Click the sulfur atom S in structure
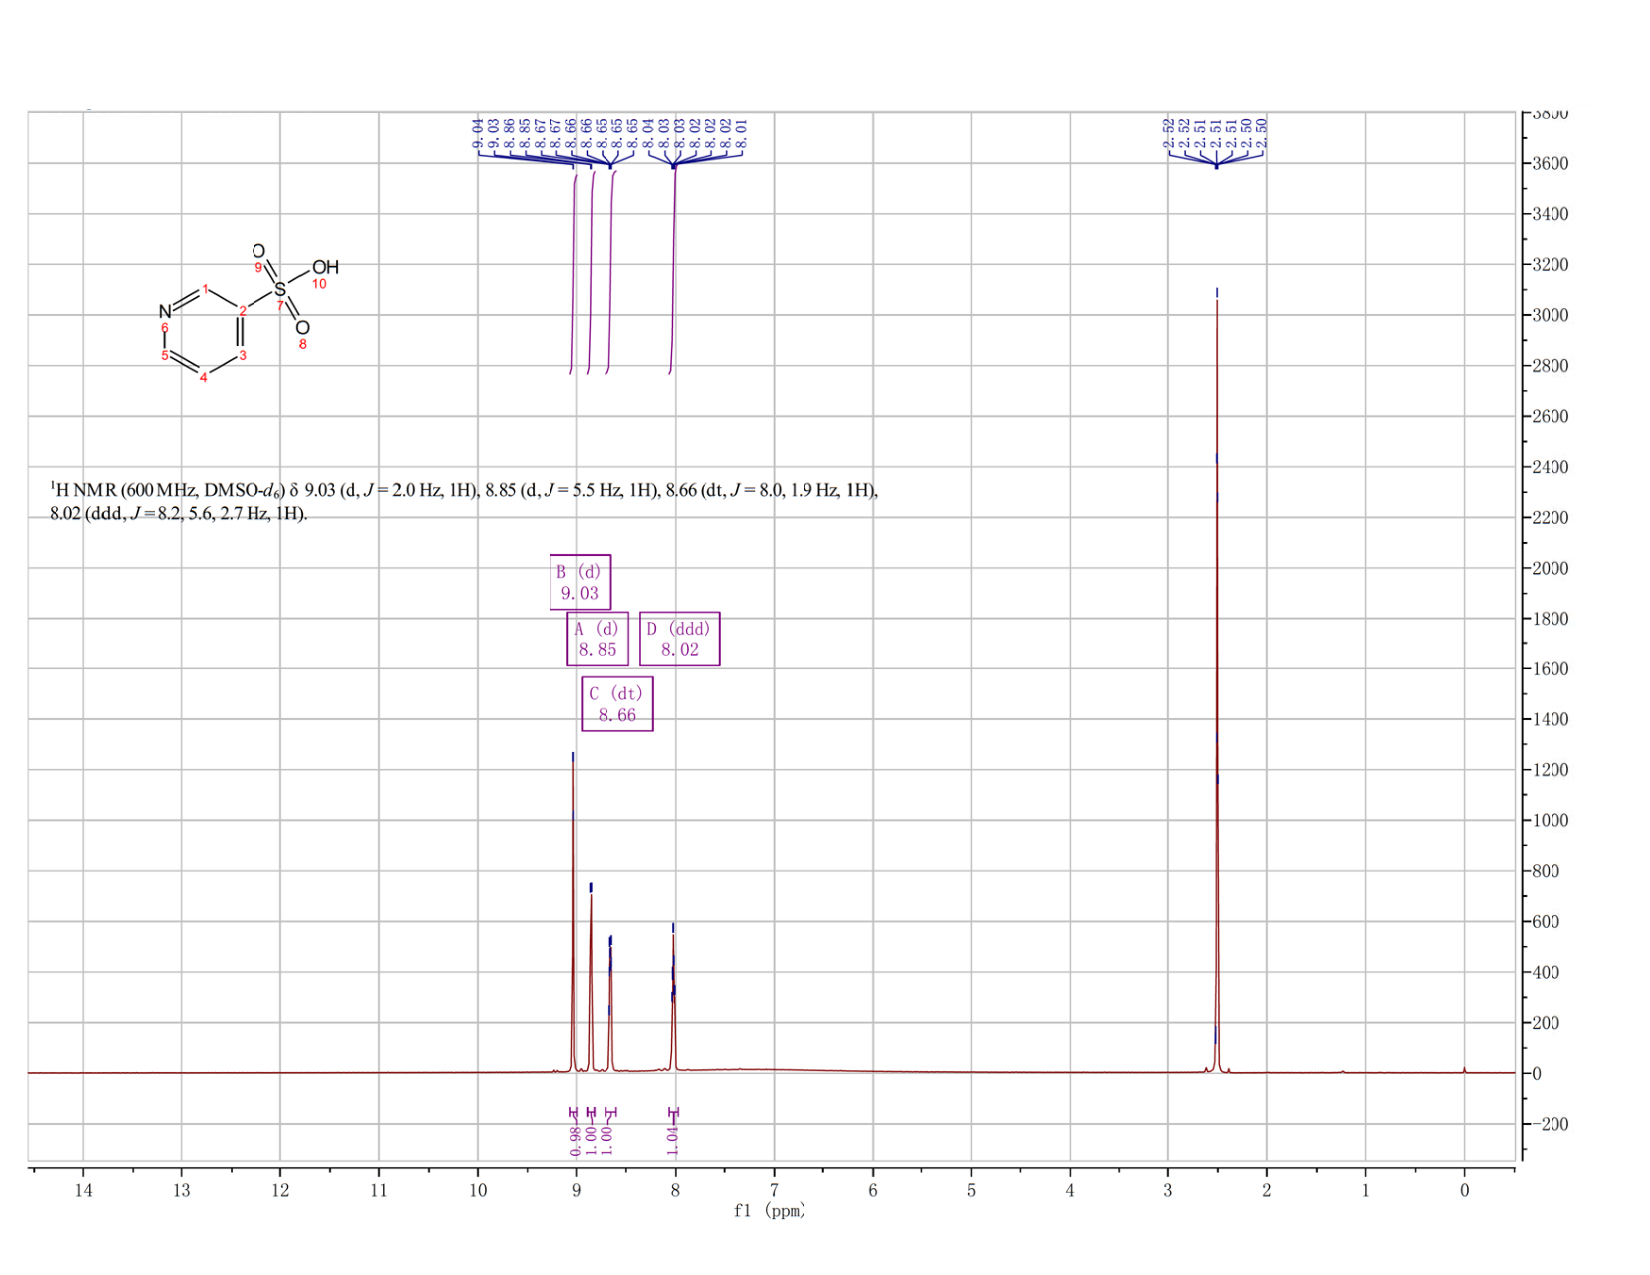 point(280,289)
